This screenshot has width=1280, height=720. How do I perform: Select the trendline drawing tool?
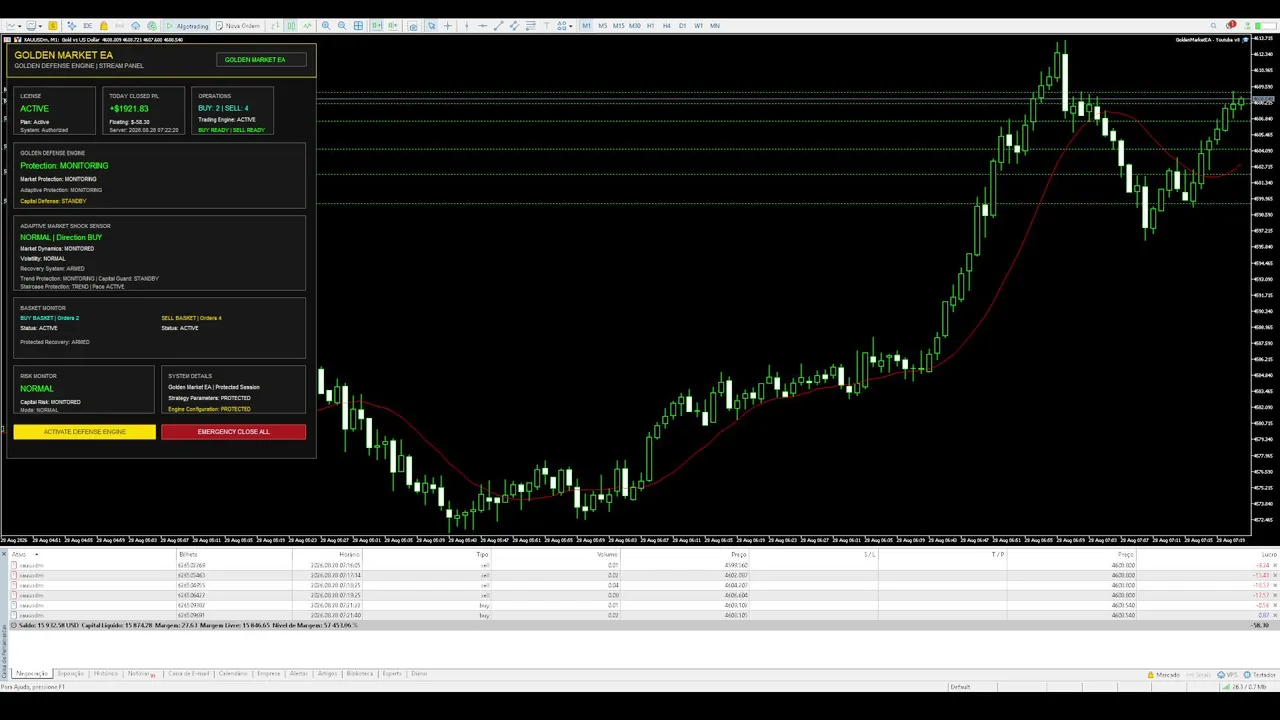tap(498, 26)
